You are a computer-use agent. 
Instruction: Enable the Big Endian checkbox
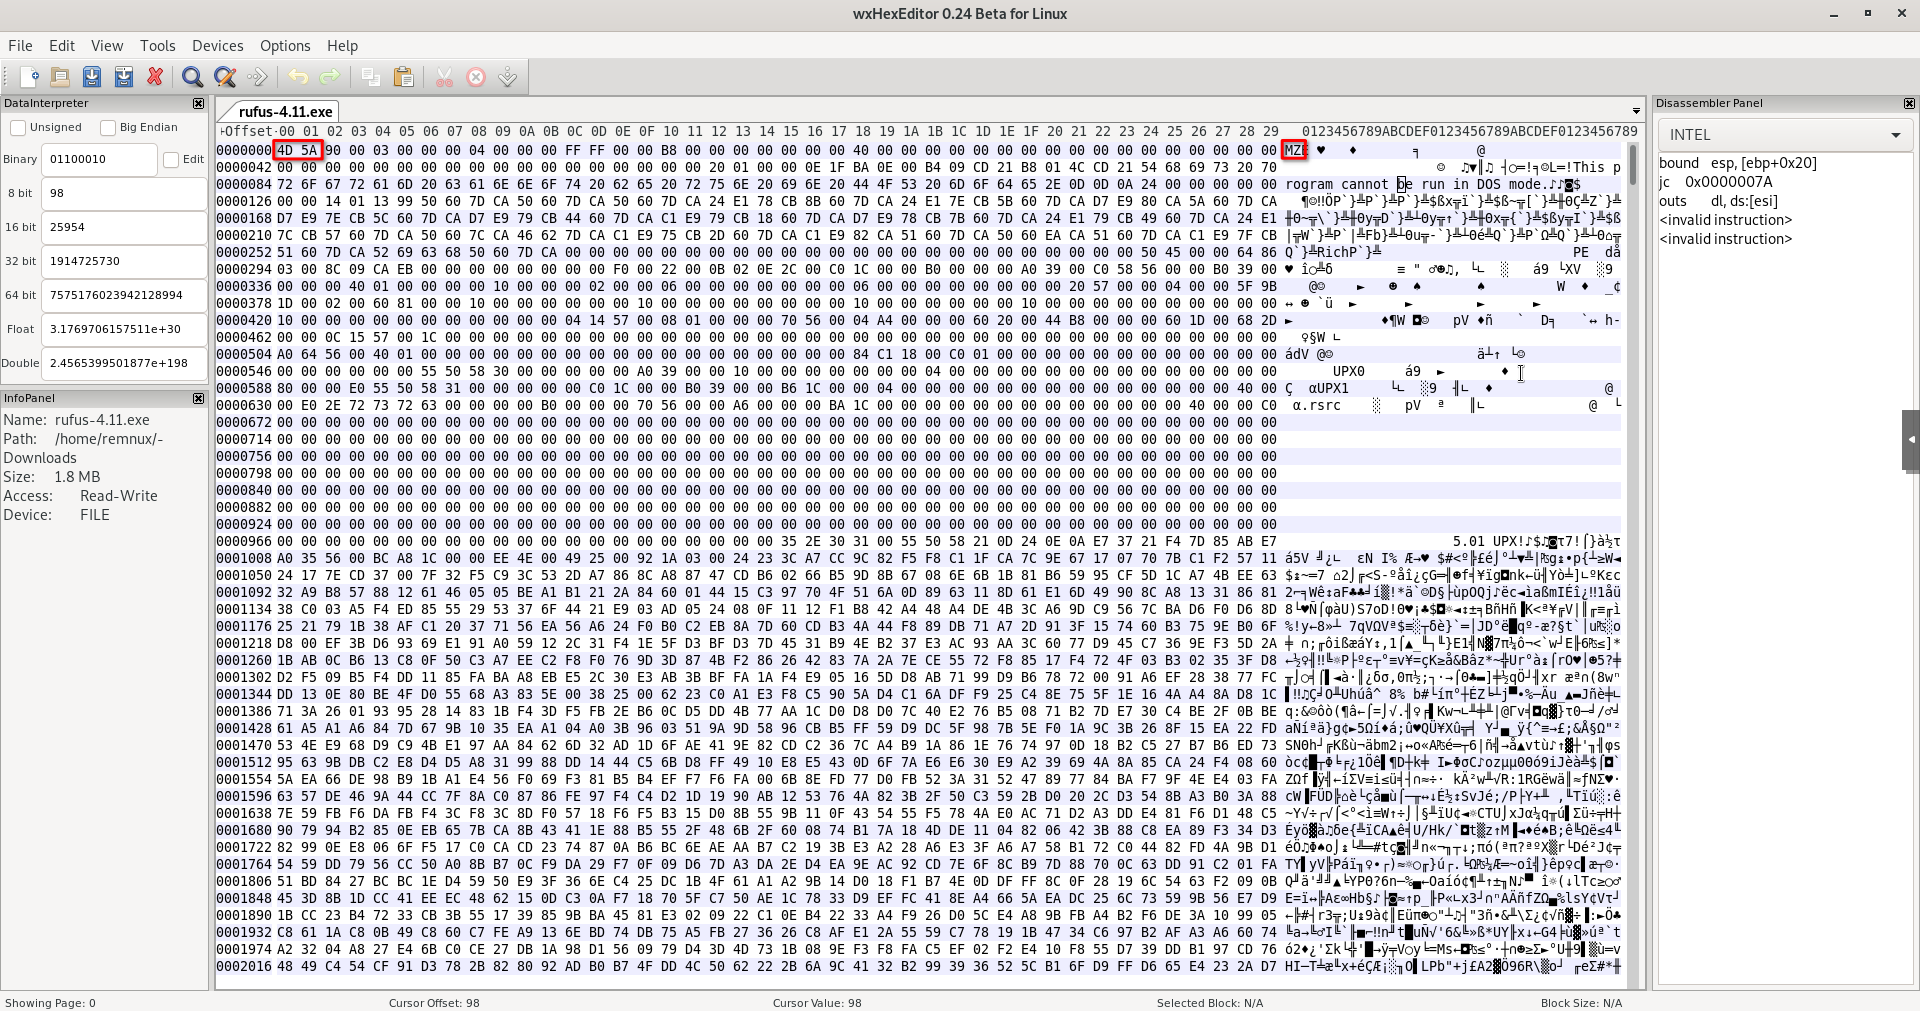pos(108,127)
